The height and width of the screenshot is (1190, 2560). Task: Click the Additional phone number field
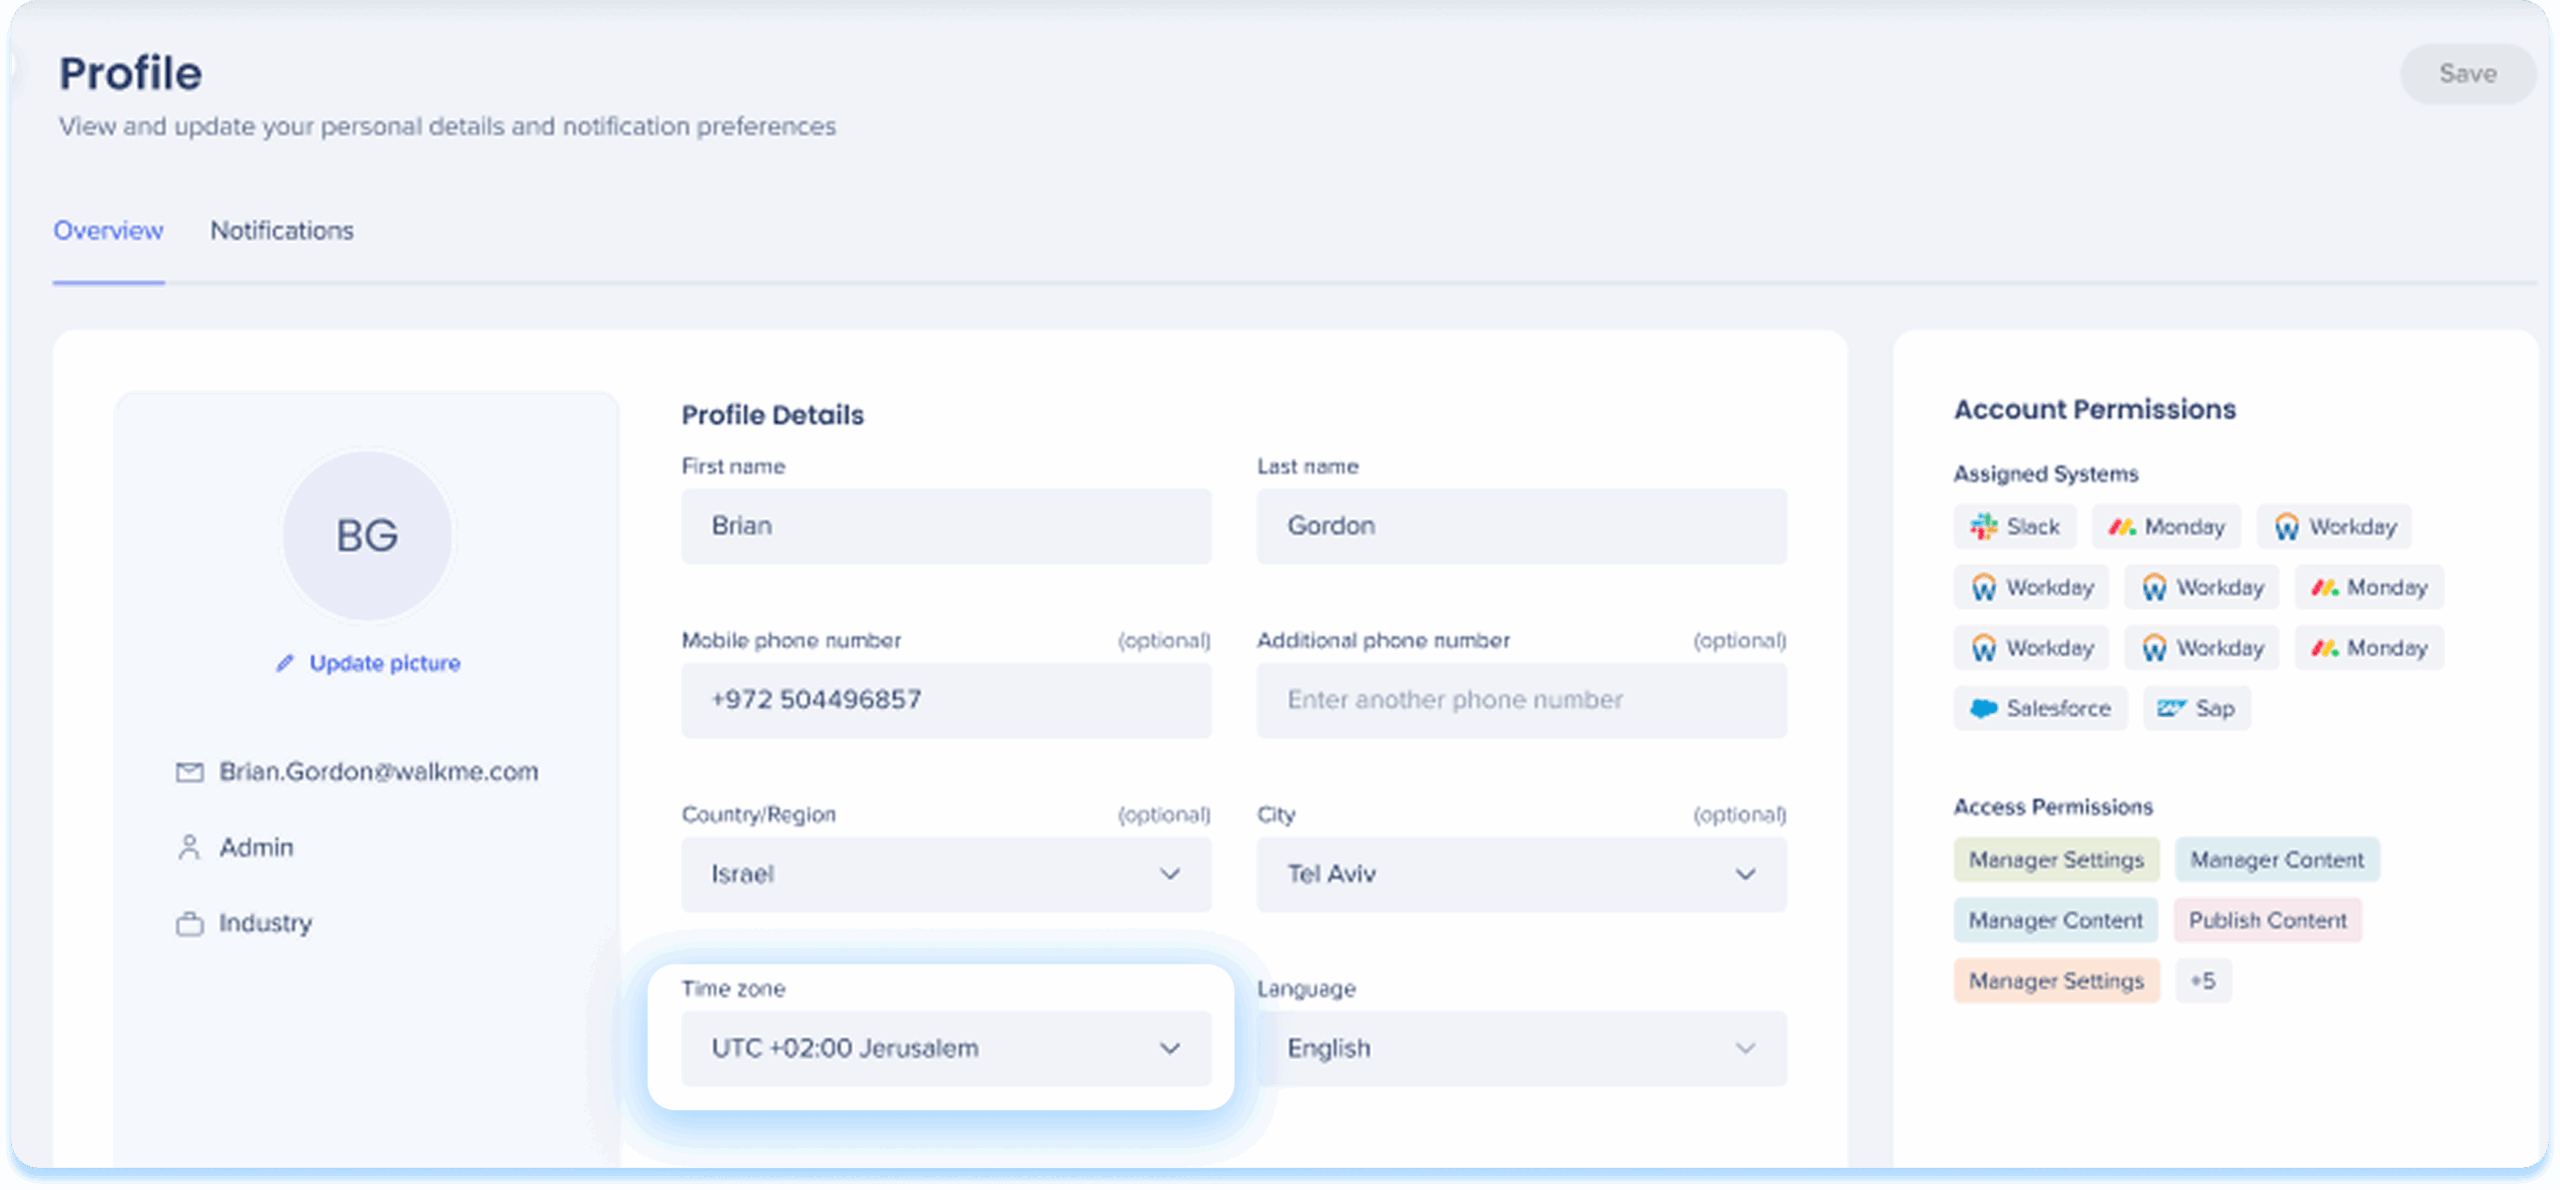[1520, 700]
